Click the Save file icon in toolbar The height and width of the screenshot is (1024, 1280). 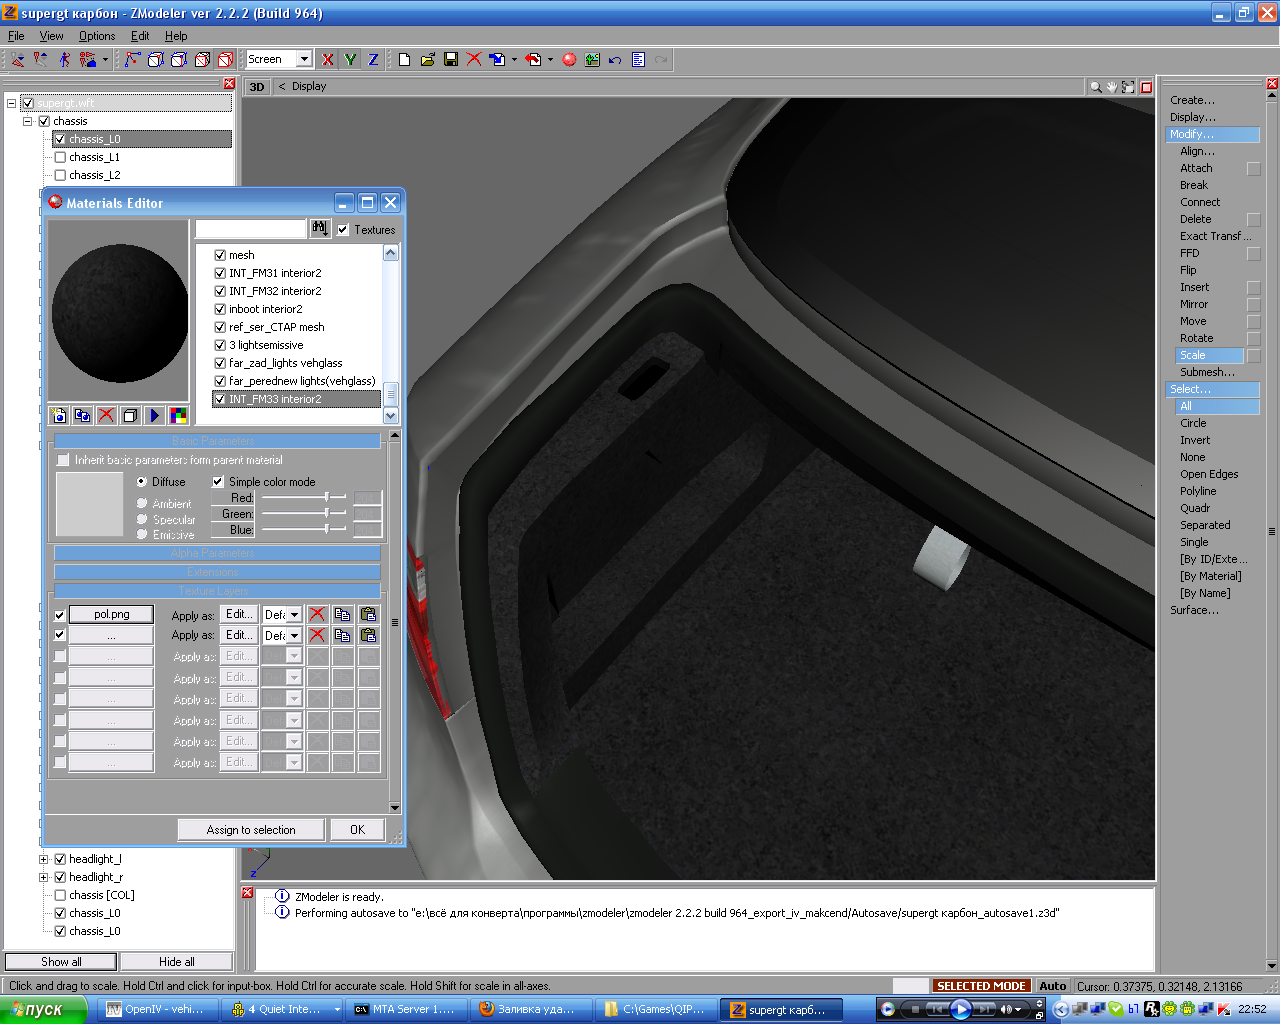(451, 60)
